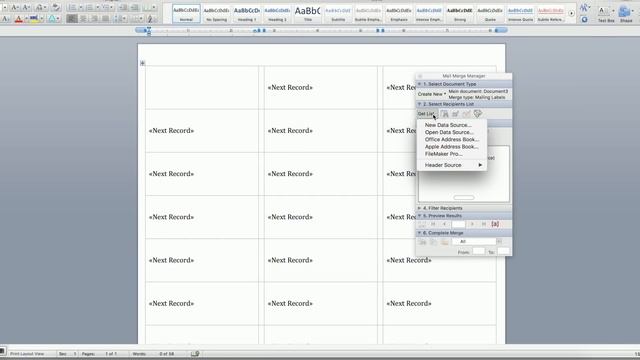Click the clear formatting icon

(x=56, y=7)
